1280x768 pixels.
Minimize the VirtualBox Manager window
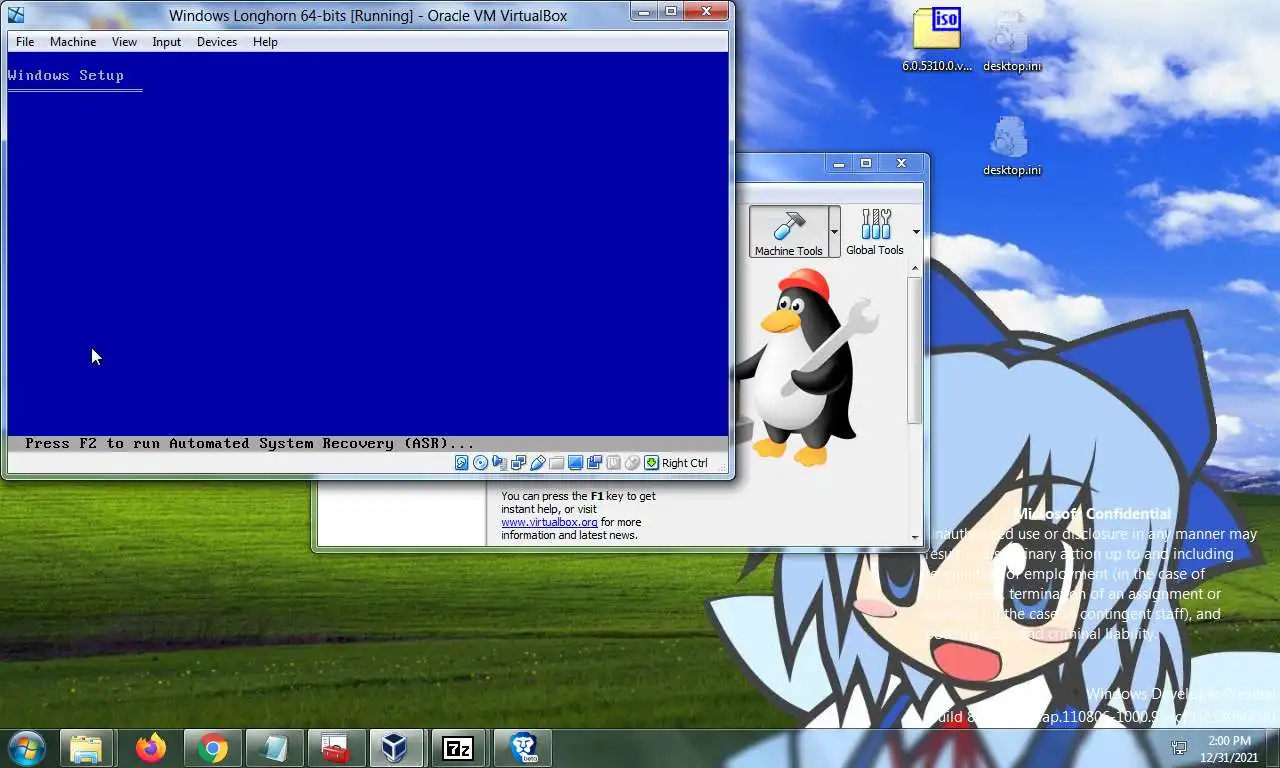point(839,163)
